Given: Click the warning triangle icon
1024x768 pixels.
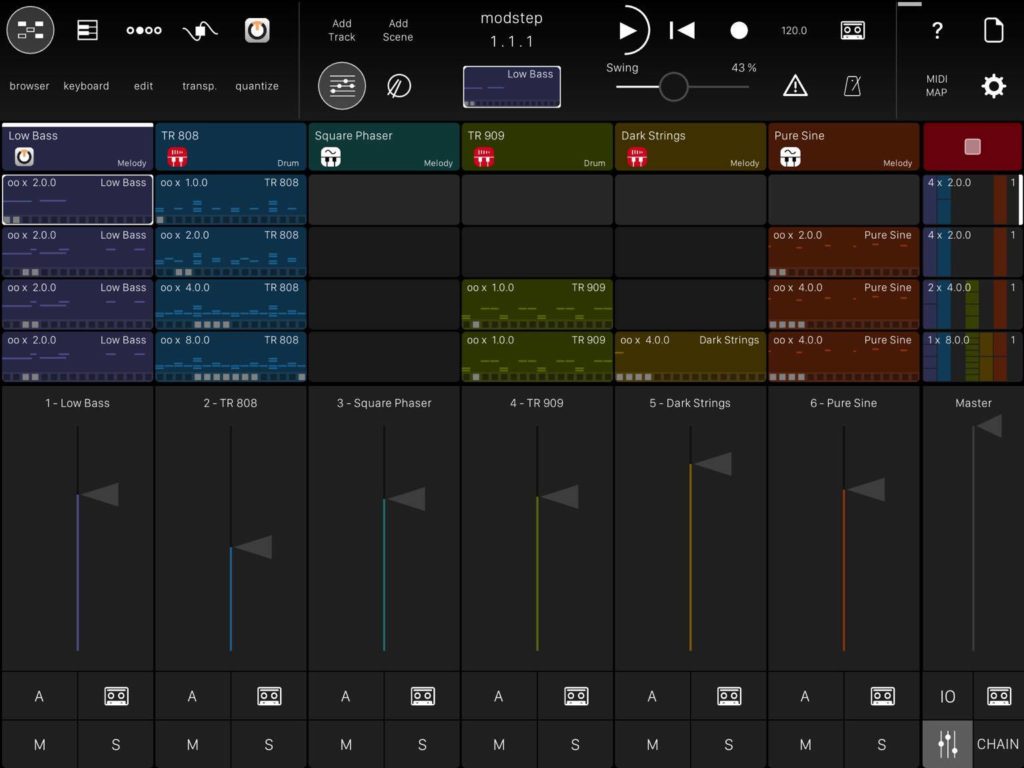Looking at the screenshot, I should click(795, 86).
